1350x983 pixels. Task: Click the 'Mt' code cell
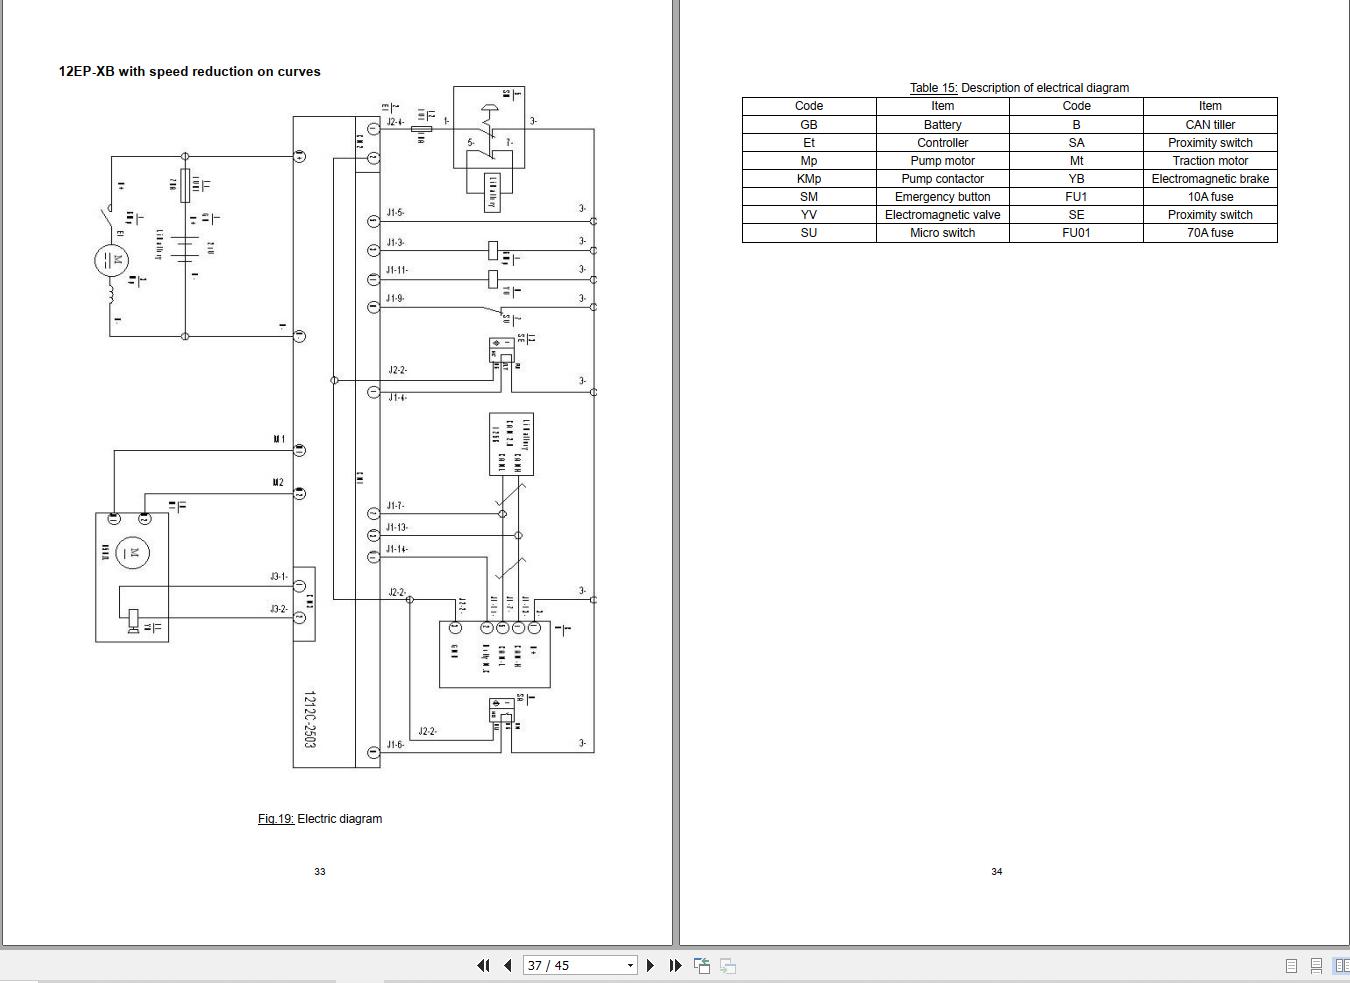[x=1076, y=160]
